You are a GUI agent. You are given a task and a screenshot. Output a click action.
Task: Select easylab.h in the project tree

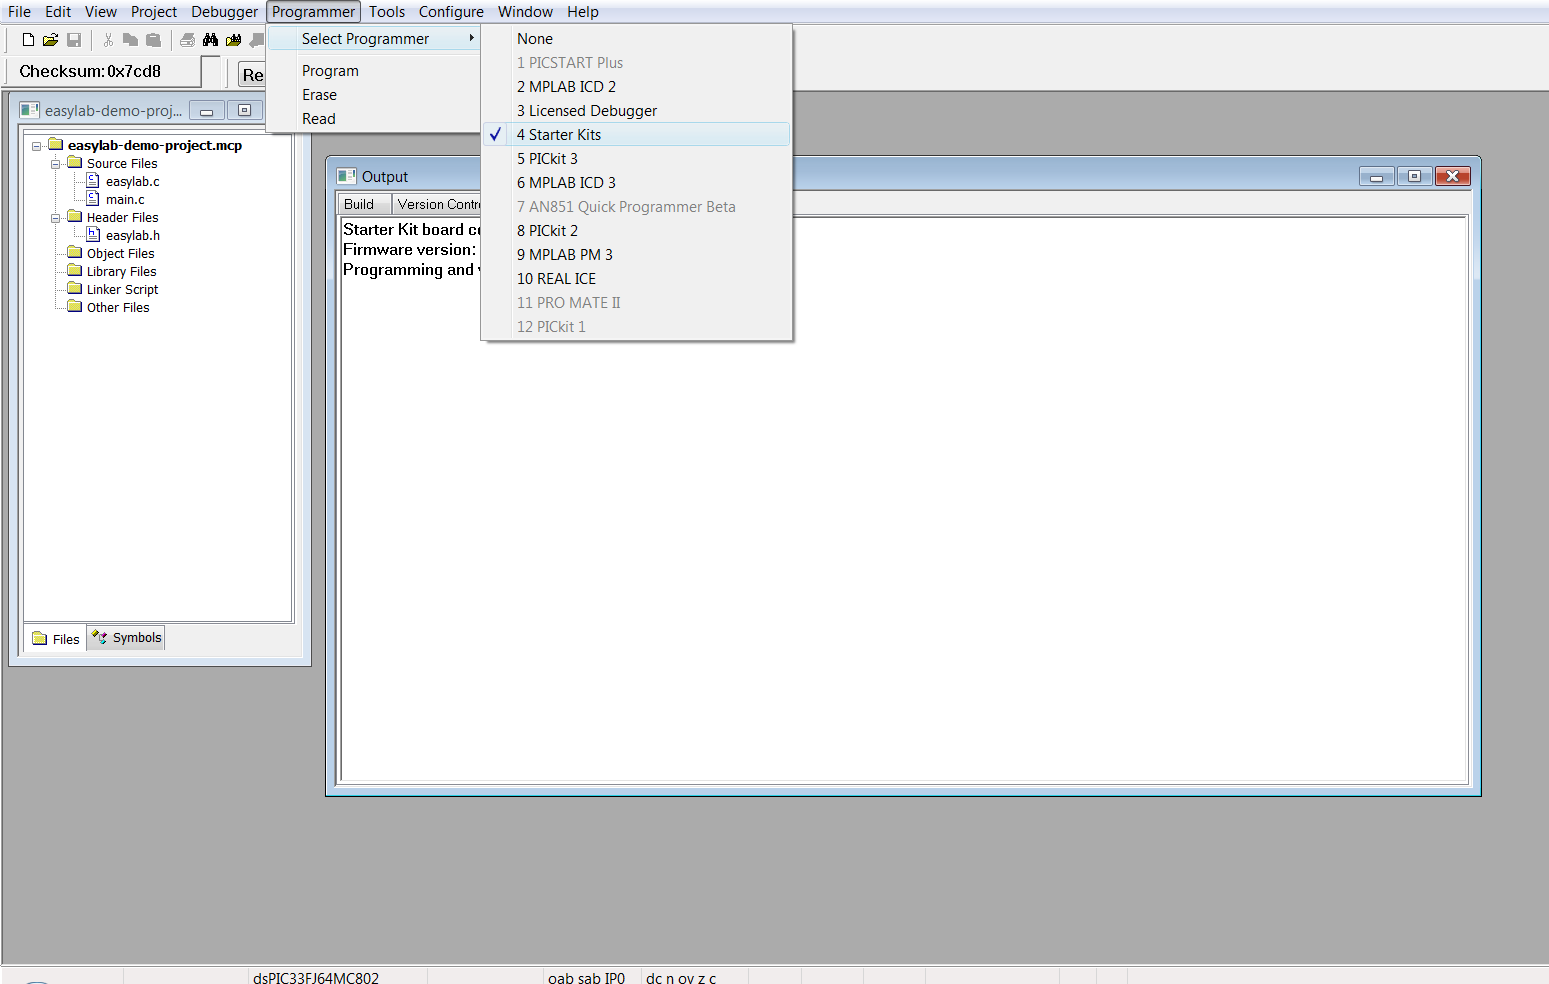coord(133,236)
